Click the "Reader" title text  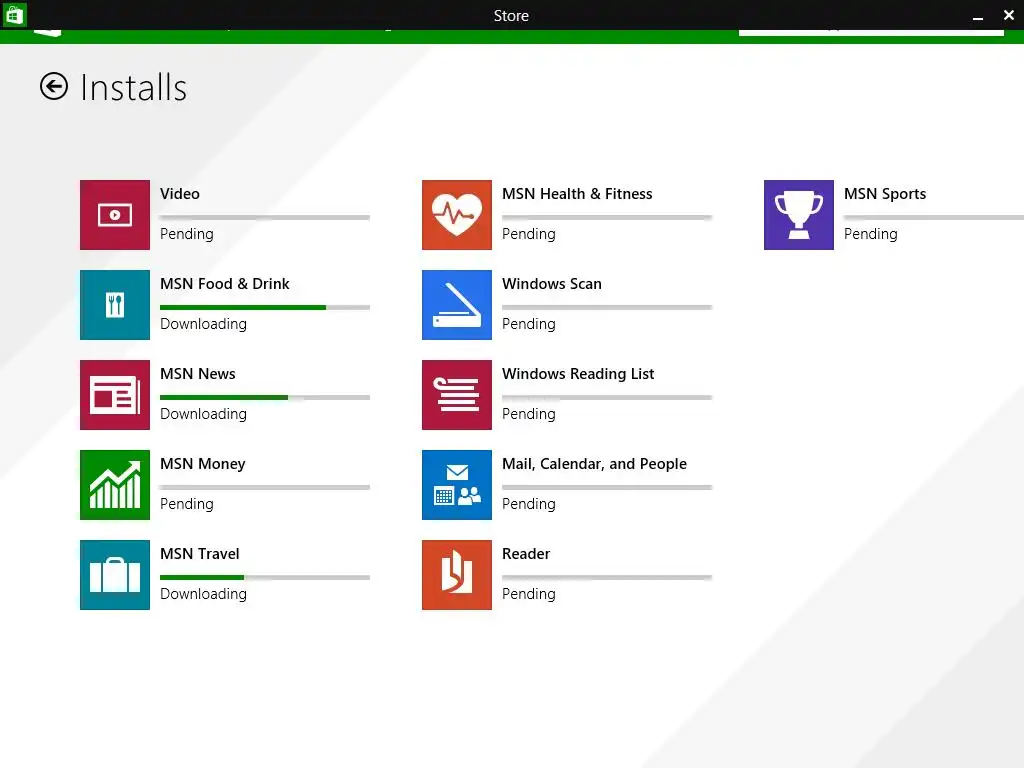(x=526, y=554)
